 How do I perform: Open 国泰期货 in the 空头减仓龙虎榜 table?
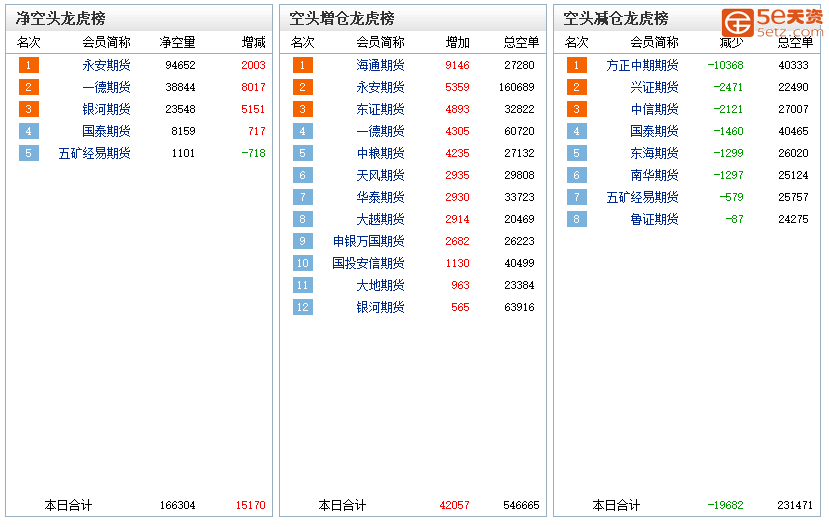[x=655, y=131]
